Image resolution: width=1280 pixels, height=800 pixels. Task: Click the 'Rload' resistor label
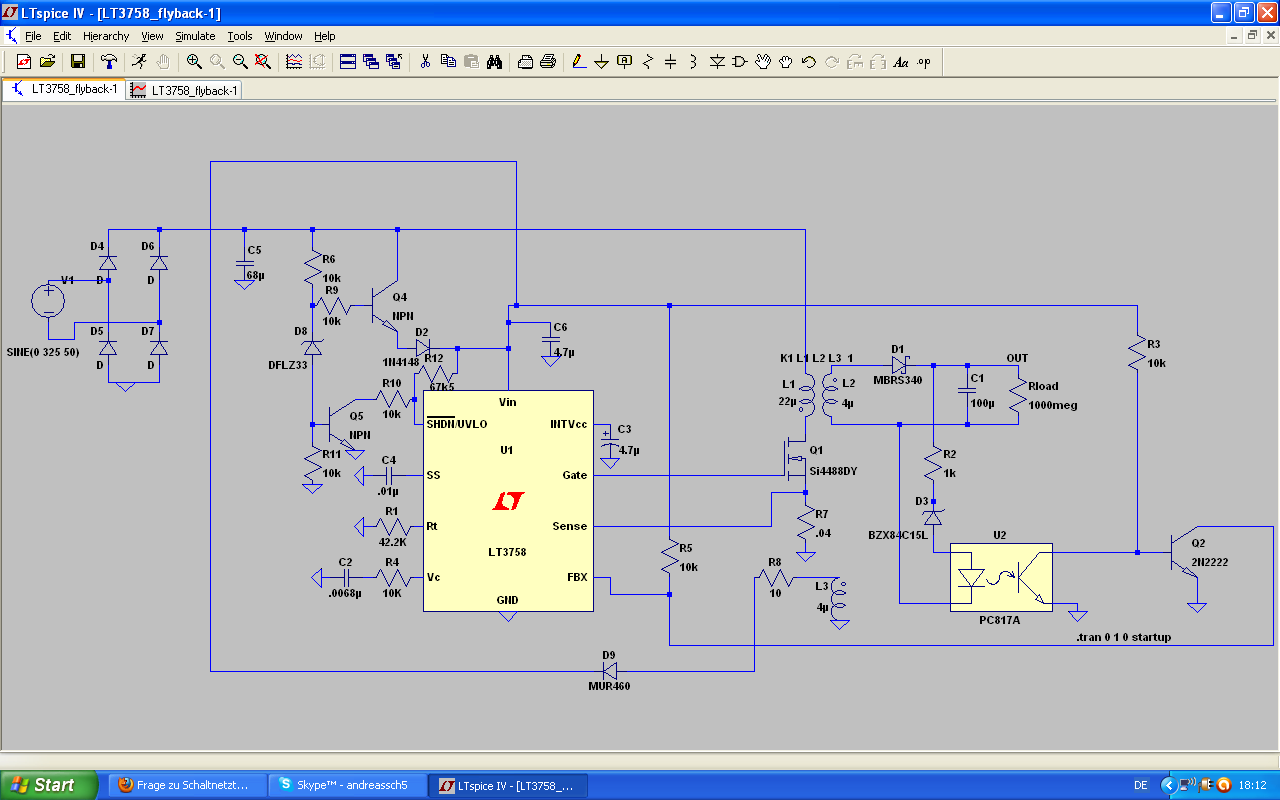tap(1043, 386)
